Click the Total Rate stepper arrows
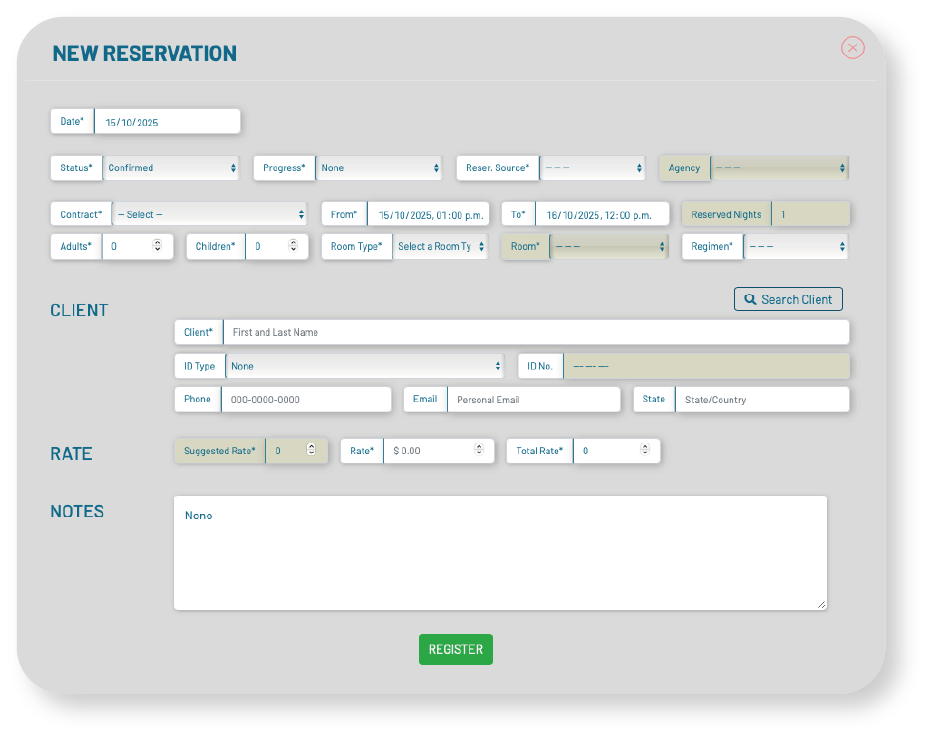Screen dimensions: 930x738 tap(645, 451)
